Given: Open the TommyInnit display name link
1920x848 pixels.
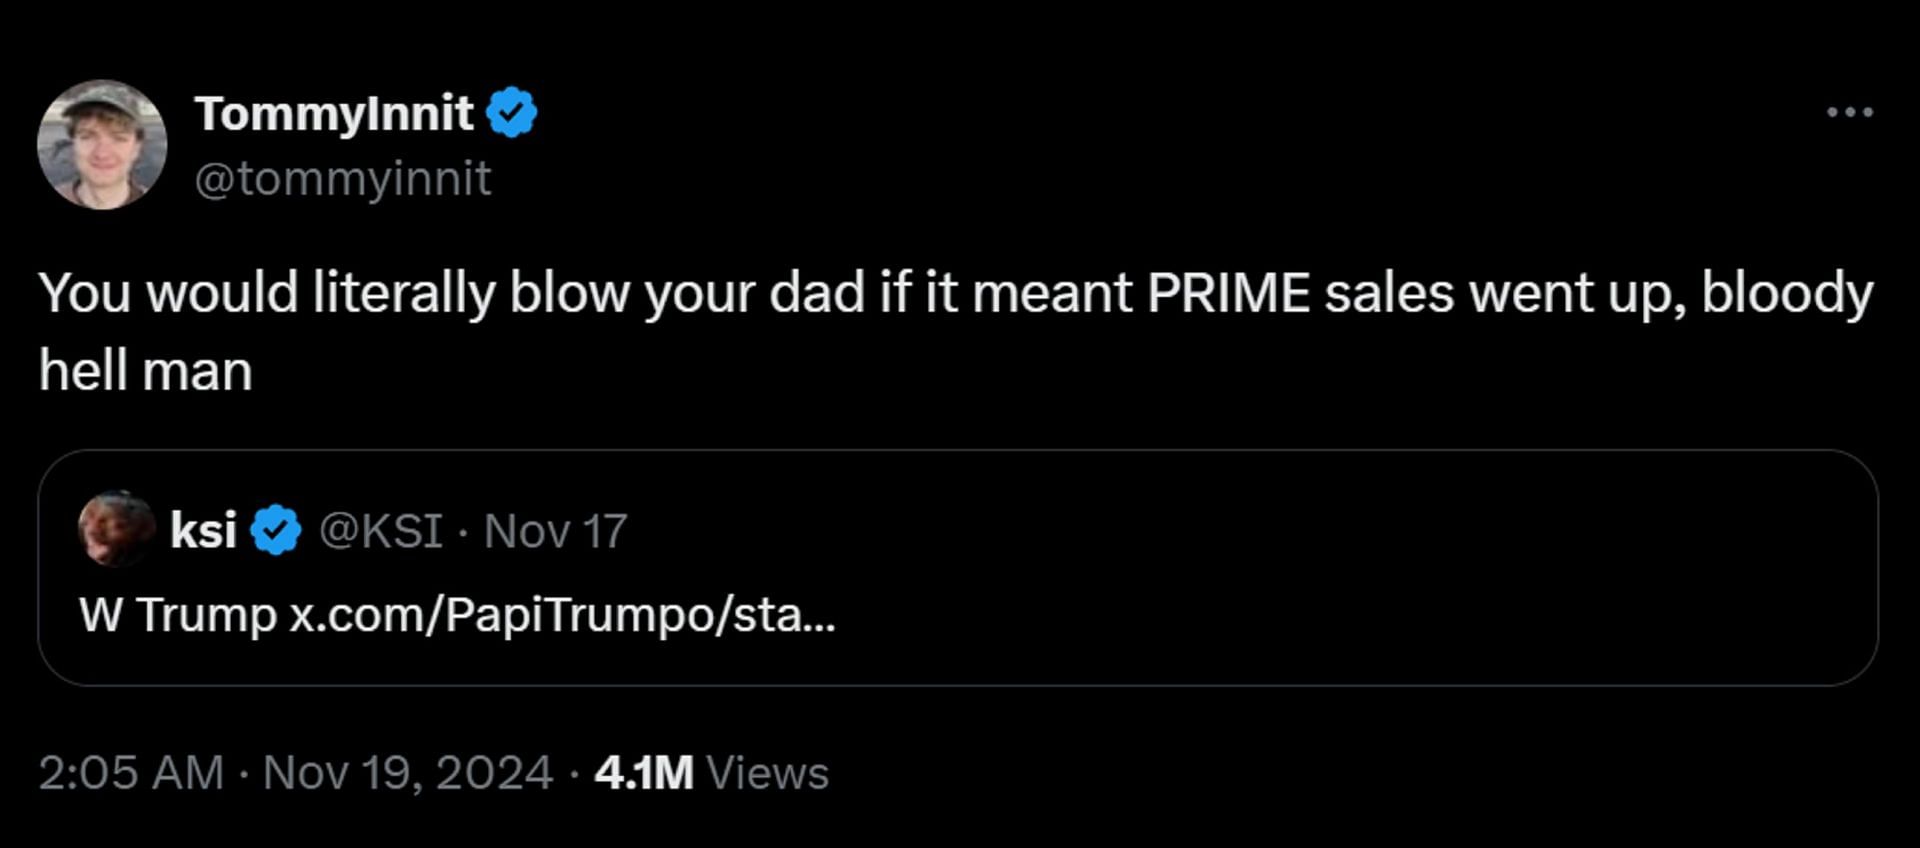Looking at the screenshot, I should [x=334, y=113].
